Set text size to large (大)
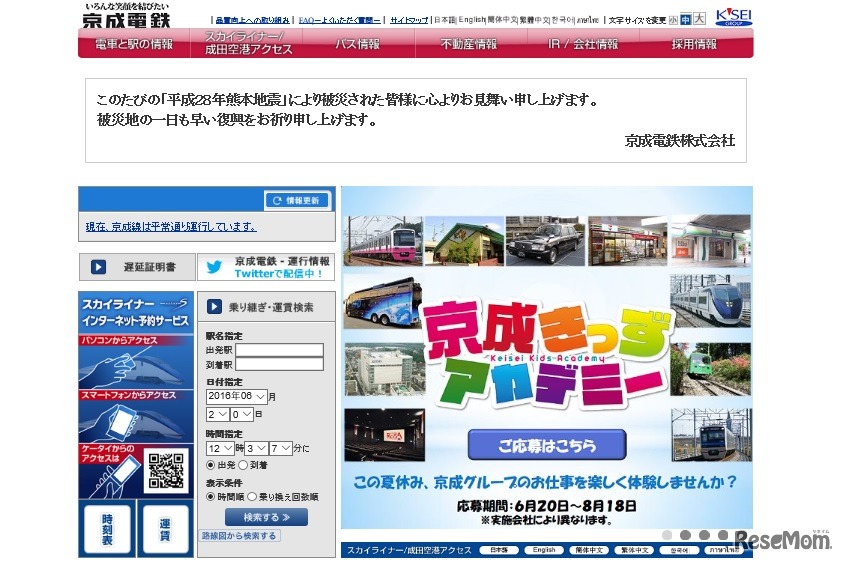The height and width of the screenshot is (563, 845). pyautogui.click(x=699, y=19)
